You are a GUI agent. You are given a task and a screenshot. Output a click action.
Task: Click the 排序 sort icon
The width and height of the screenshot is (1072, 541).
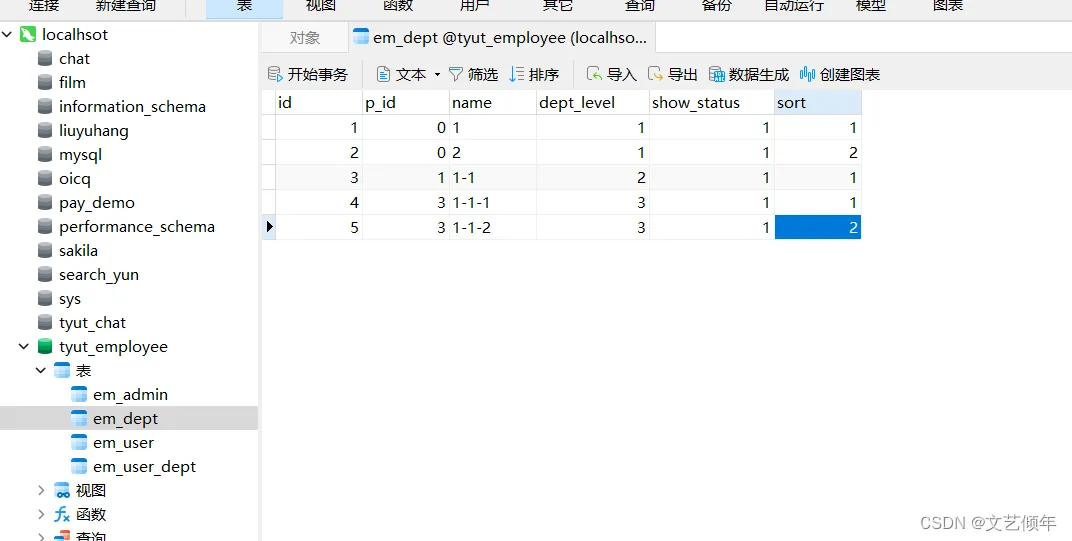tap(517, 75)
